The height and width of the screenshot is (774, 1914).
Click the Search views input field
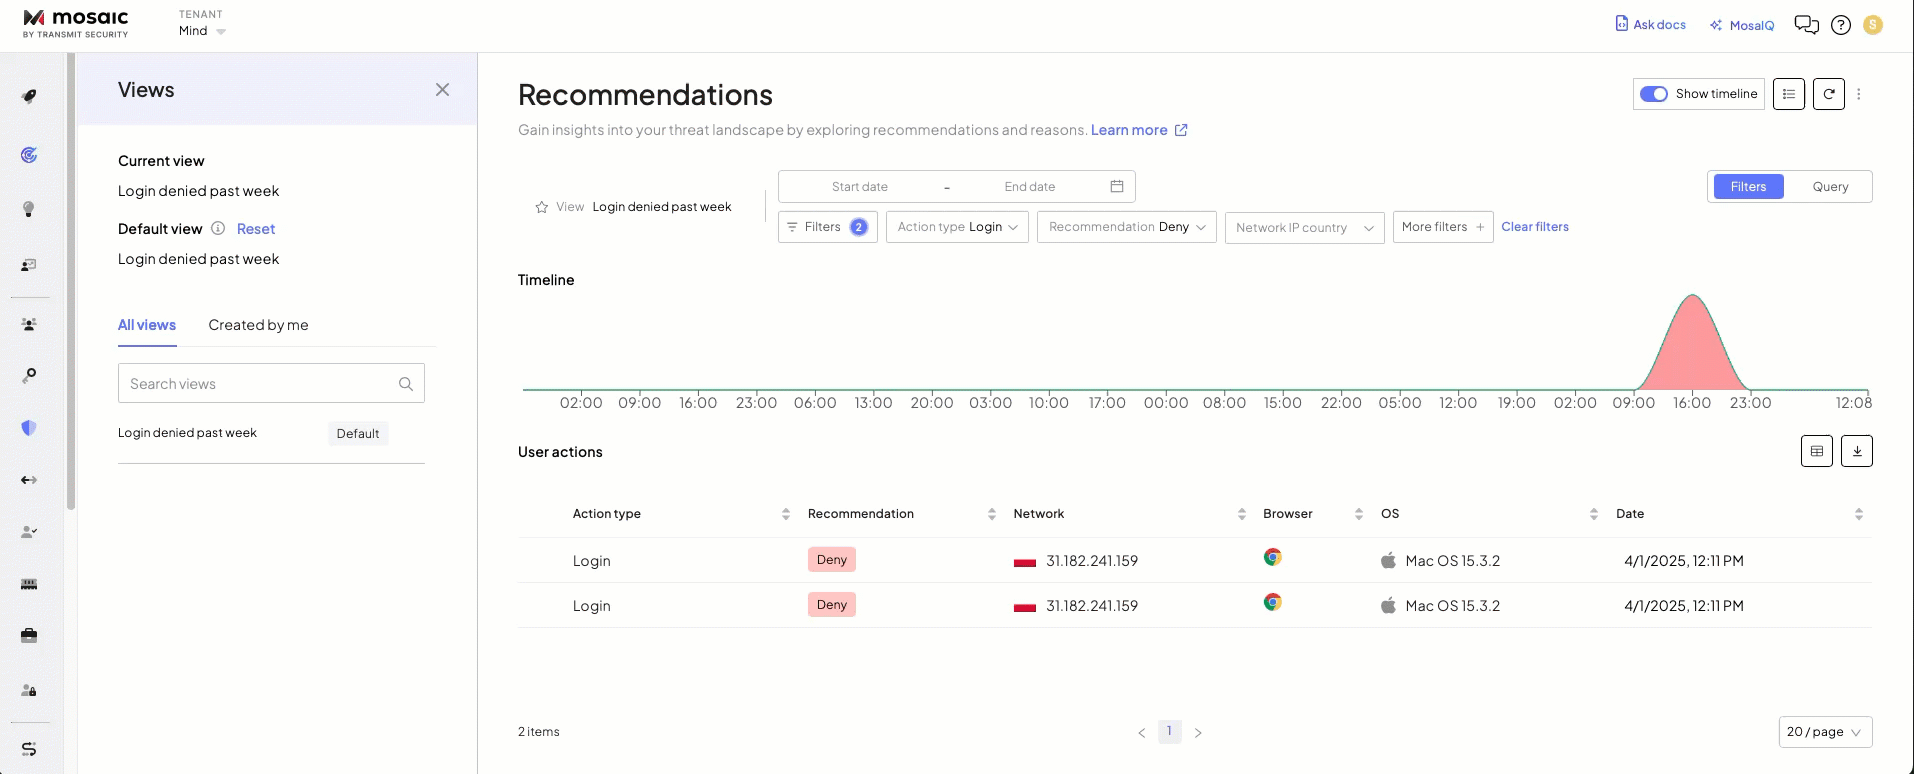260,384
